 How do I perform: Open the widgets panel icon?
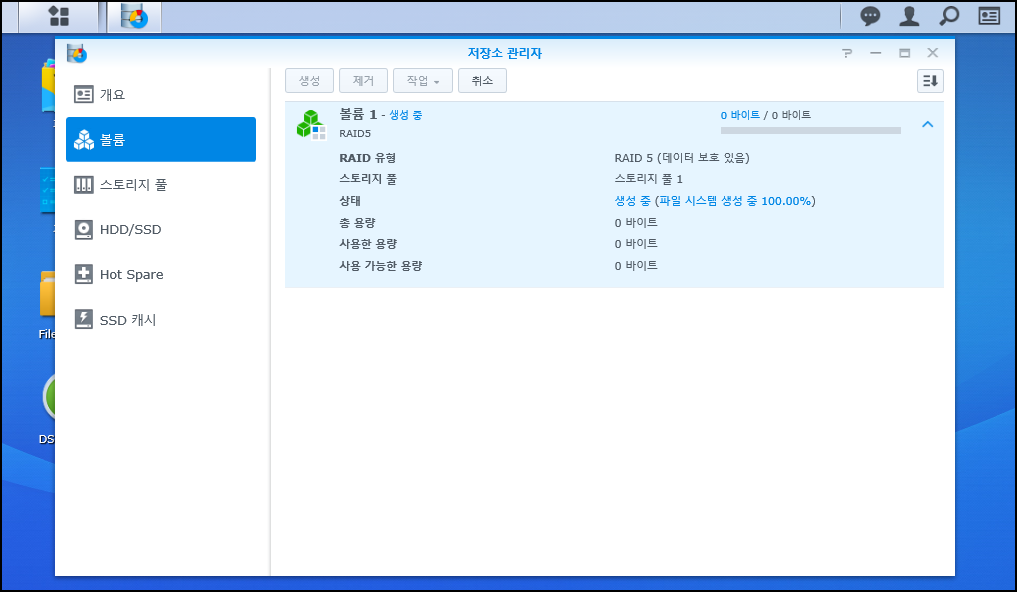coord(989,16)
